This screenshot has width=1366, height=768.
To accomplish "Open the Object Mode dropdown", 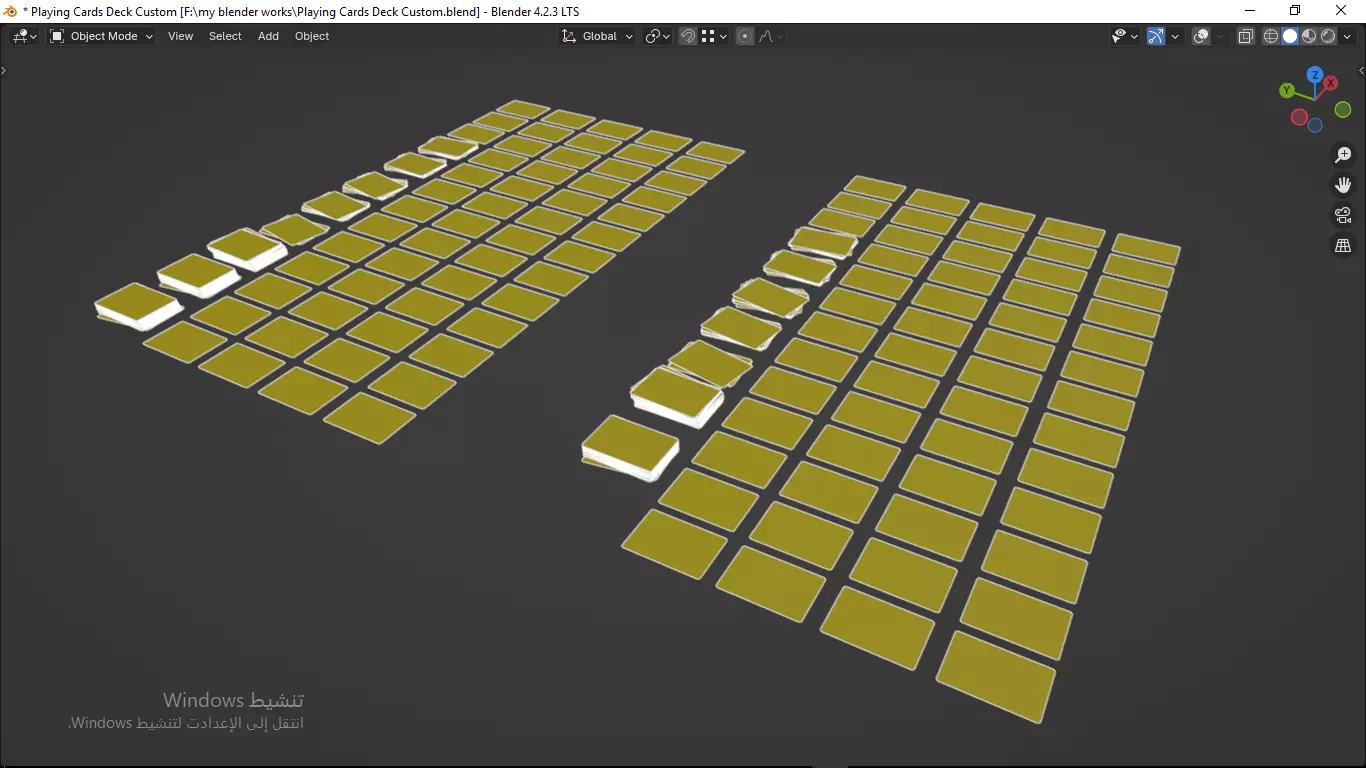I will 101,36.
